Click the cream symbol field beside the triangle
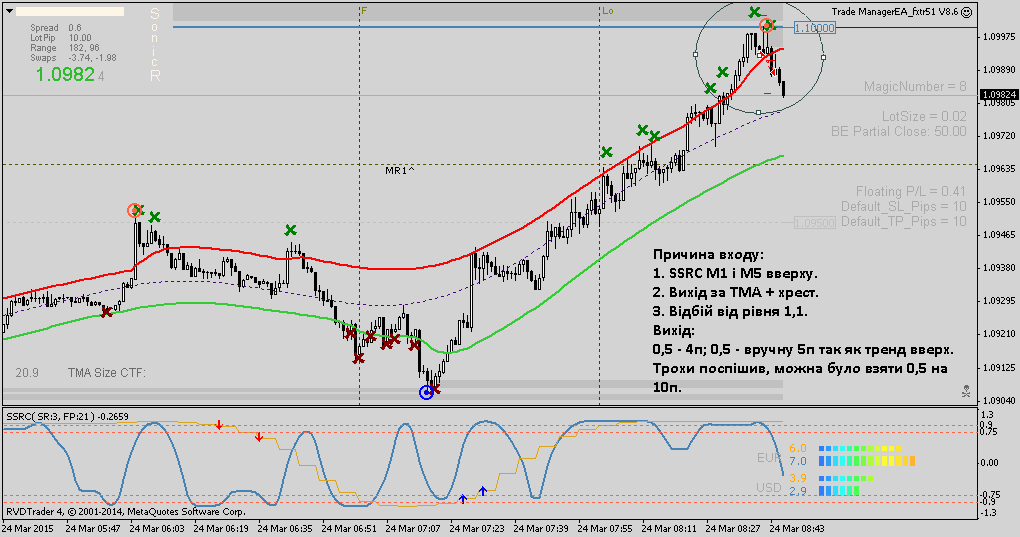Image resolution: width=1020 pixels, height=537 pixels. [70, 12]
